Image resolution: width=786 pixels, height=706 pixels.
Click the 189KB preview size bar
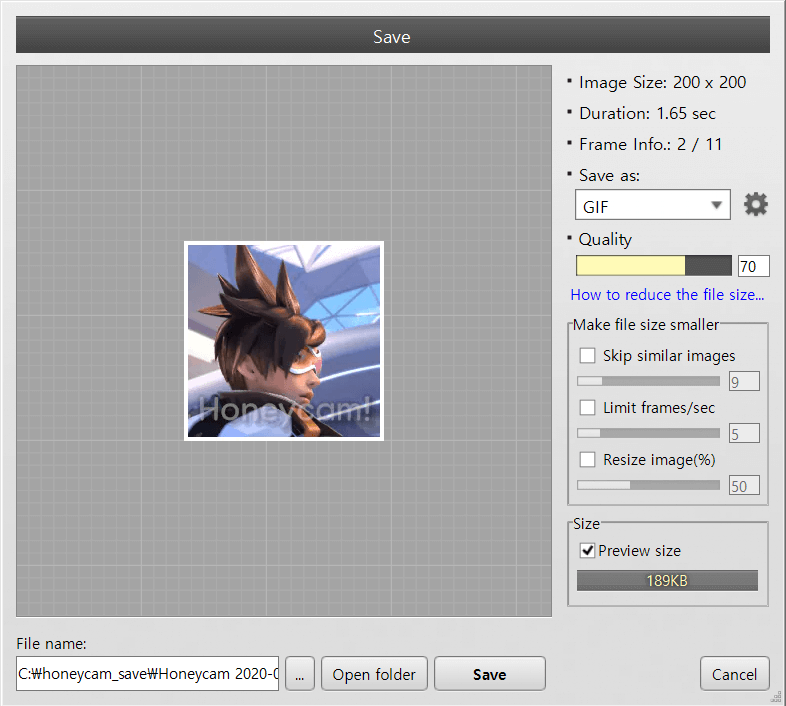pyautogui.click(x=667, y=581)
